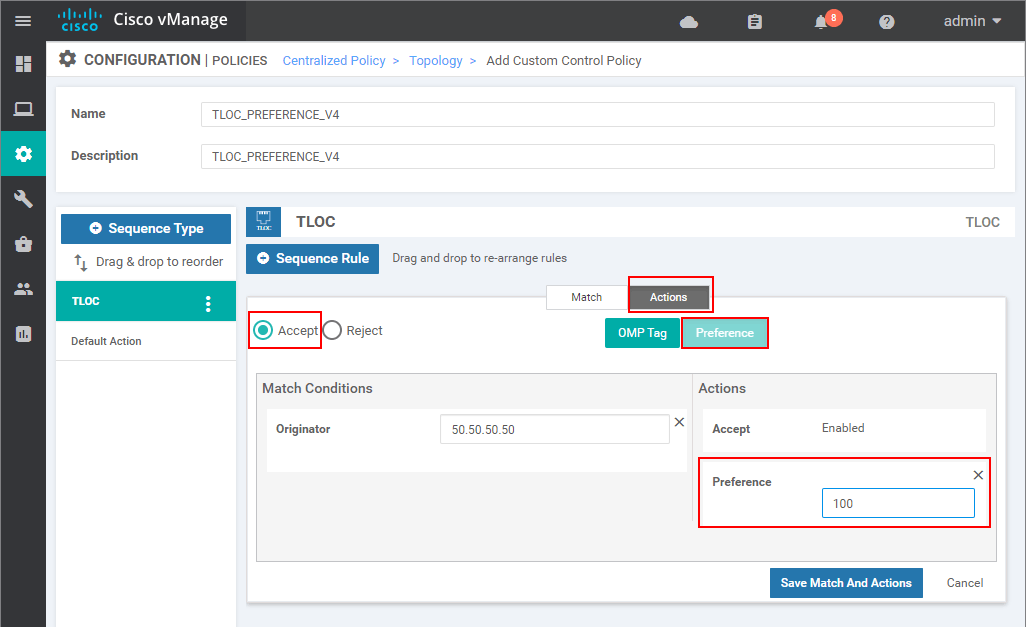Screen dimensions: 1026x627
Task: Open the Monitor section in the sidebar
Action: [x=22, y=110]
